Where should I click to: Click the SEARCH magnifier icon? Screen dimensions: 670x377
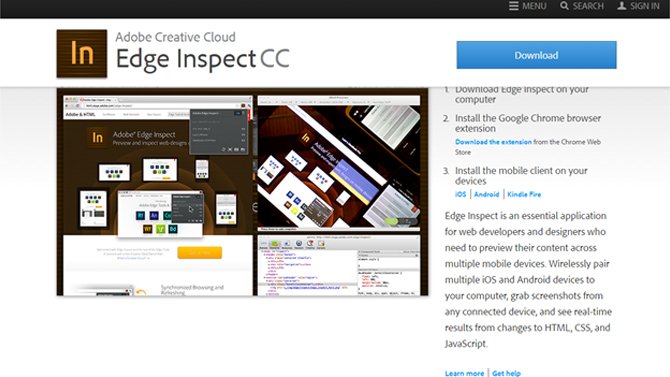(x=564, y=6)
